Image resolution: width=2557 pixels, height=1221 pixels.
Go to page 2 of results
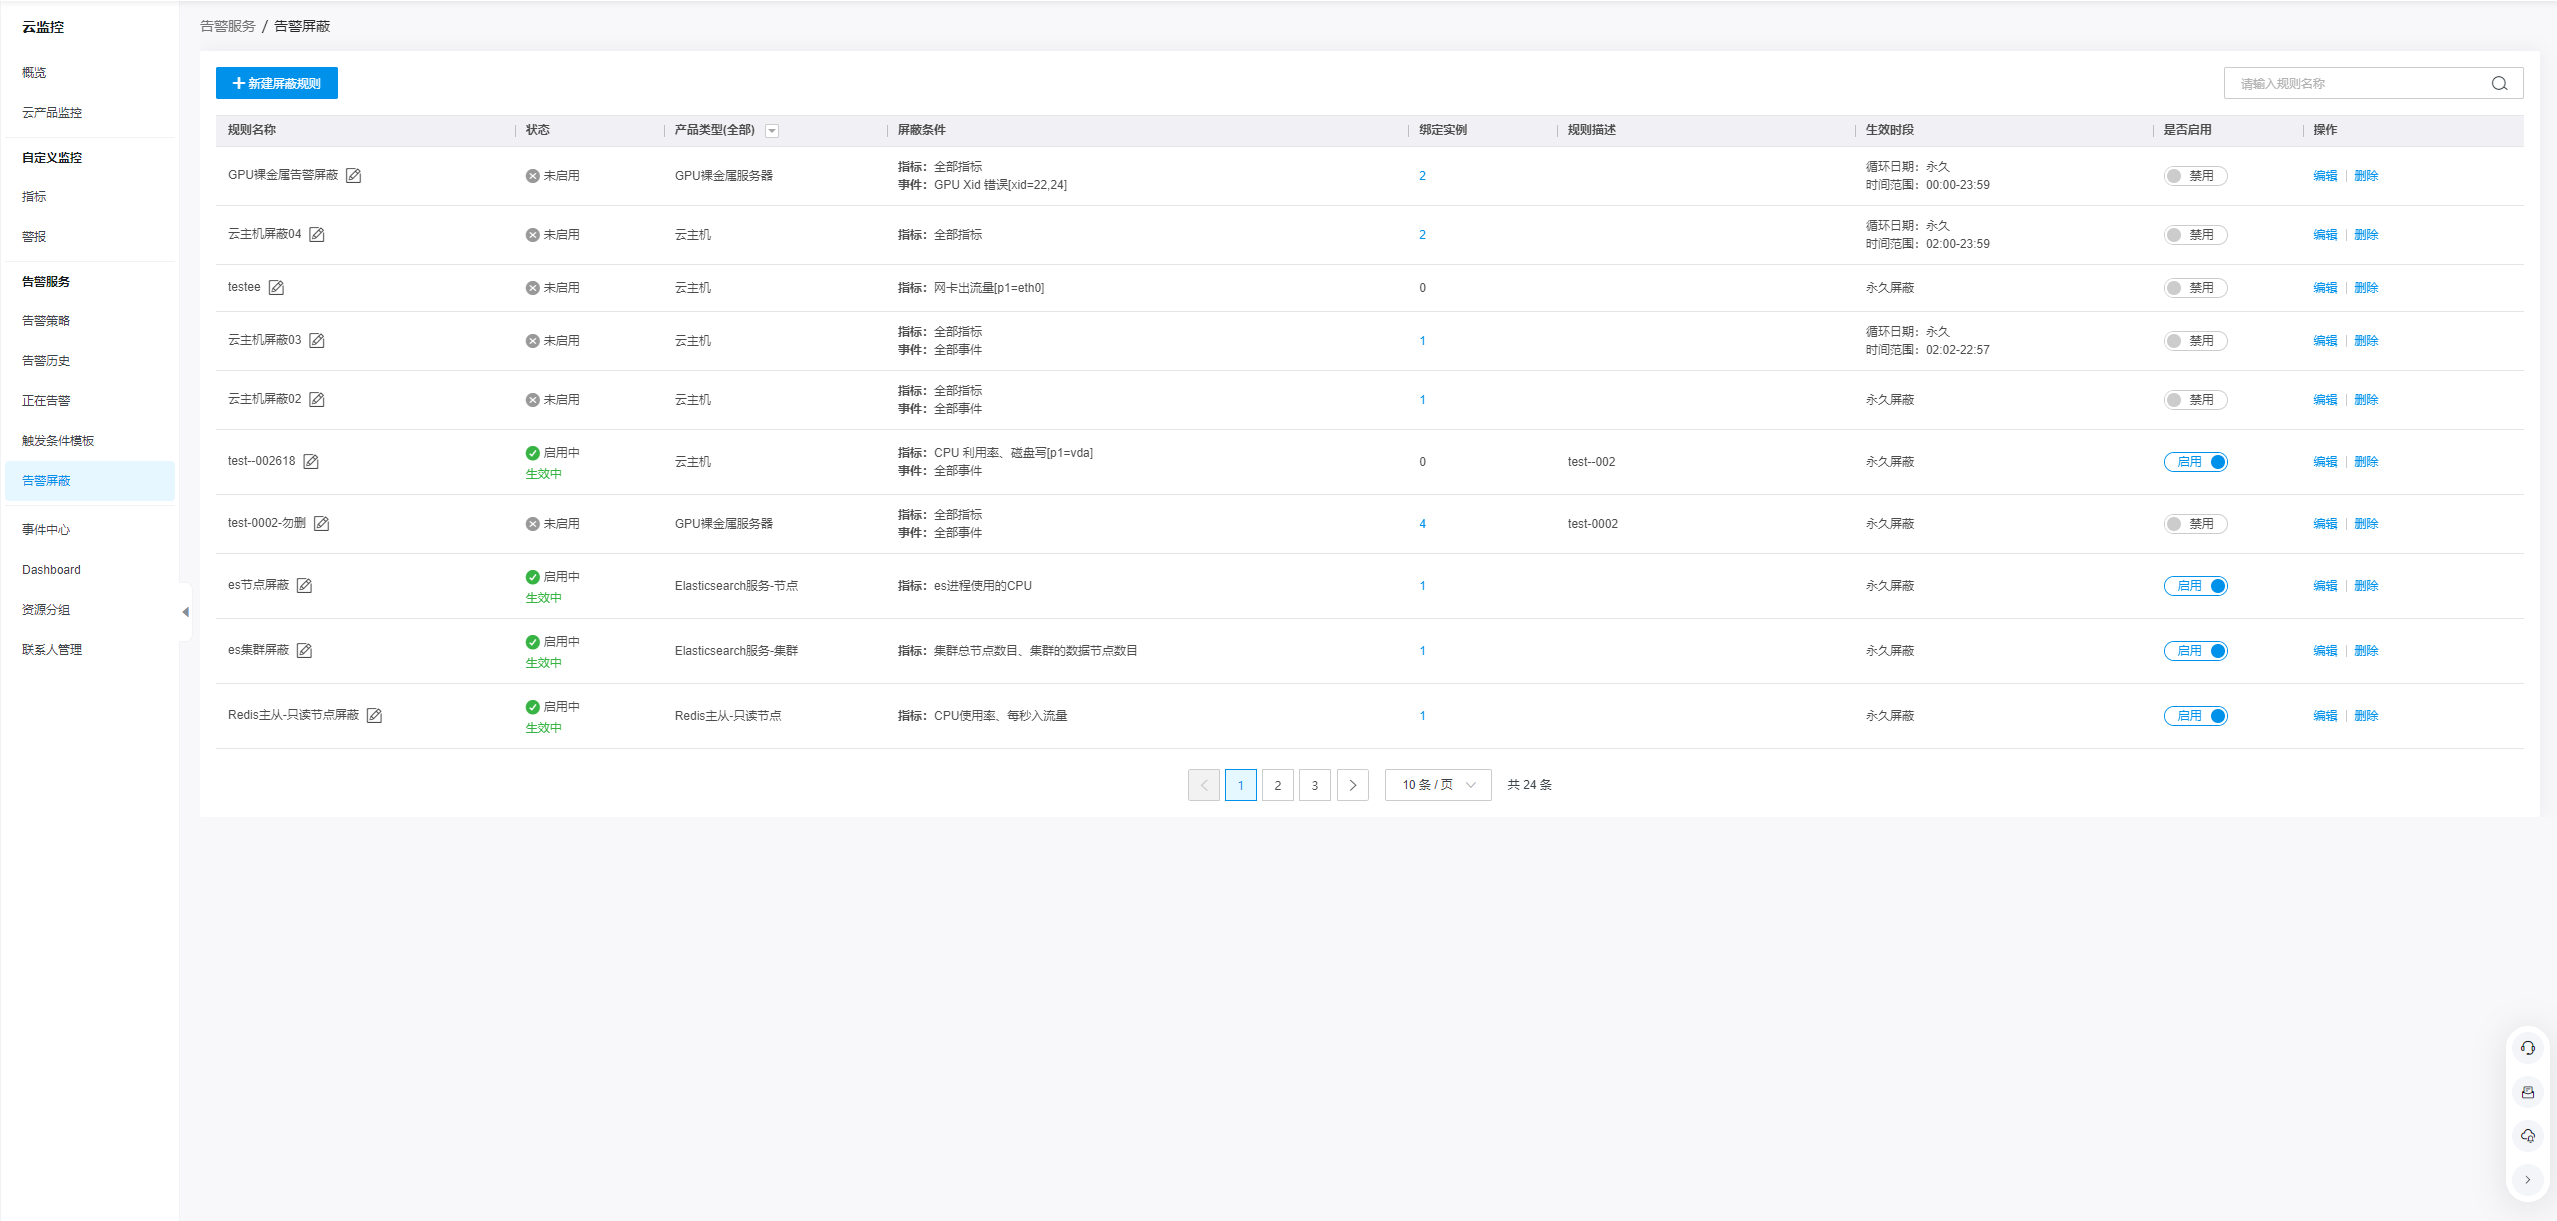click(x=1277, y=785)
